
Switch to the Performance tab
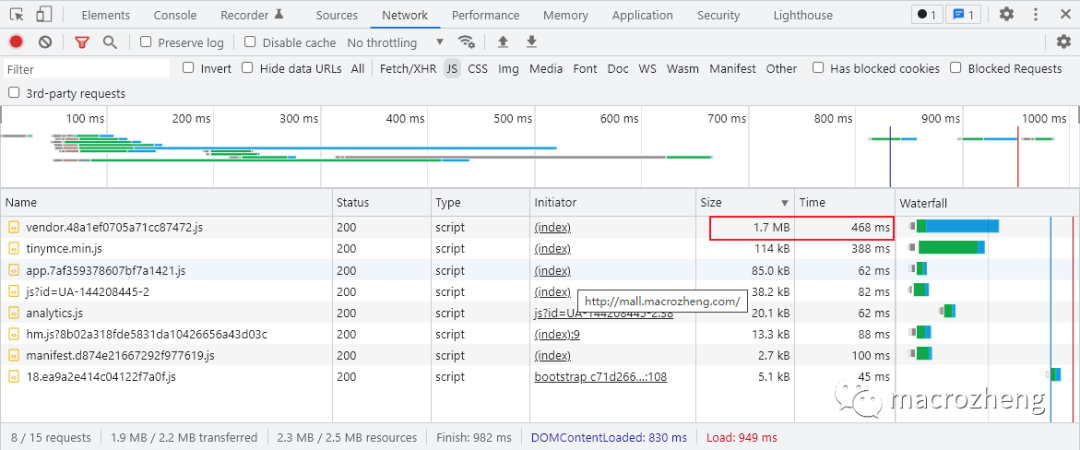485,15
